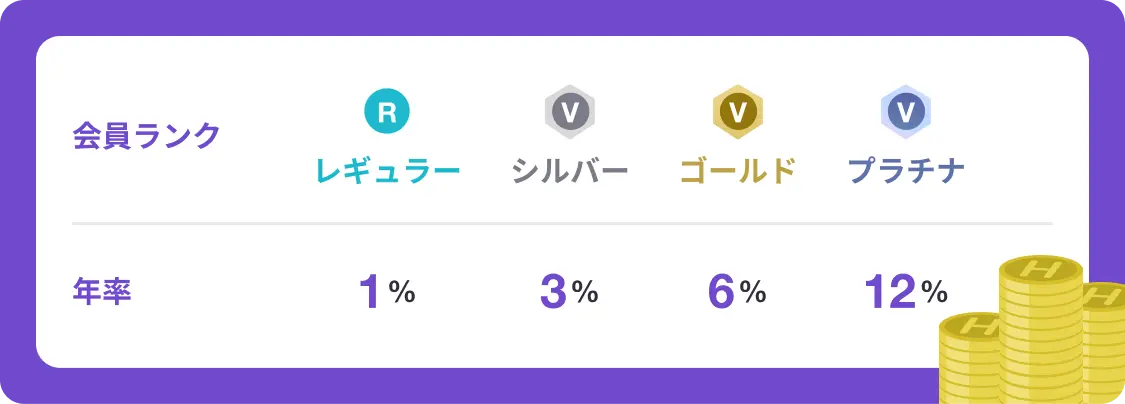1125x404 pixels.
Task: Click the 3% annual rate value
Action: tap(569, 293)
